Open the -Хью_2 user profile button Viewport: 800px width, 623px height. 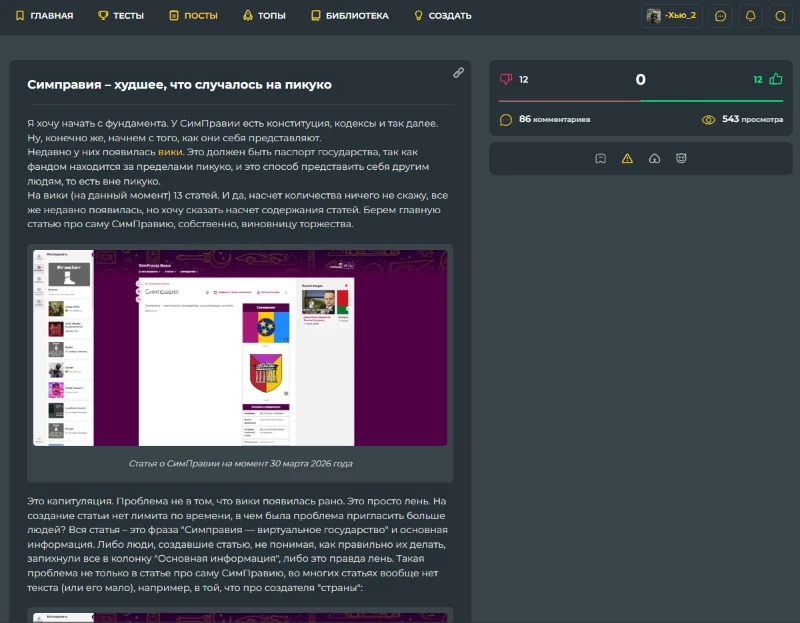[671, 16]
